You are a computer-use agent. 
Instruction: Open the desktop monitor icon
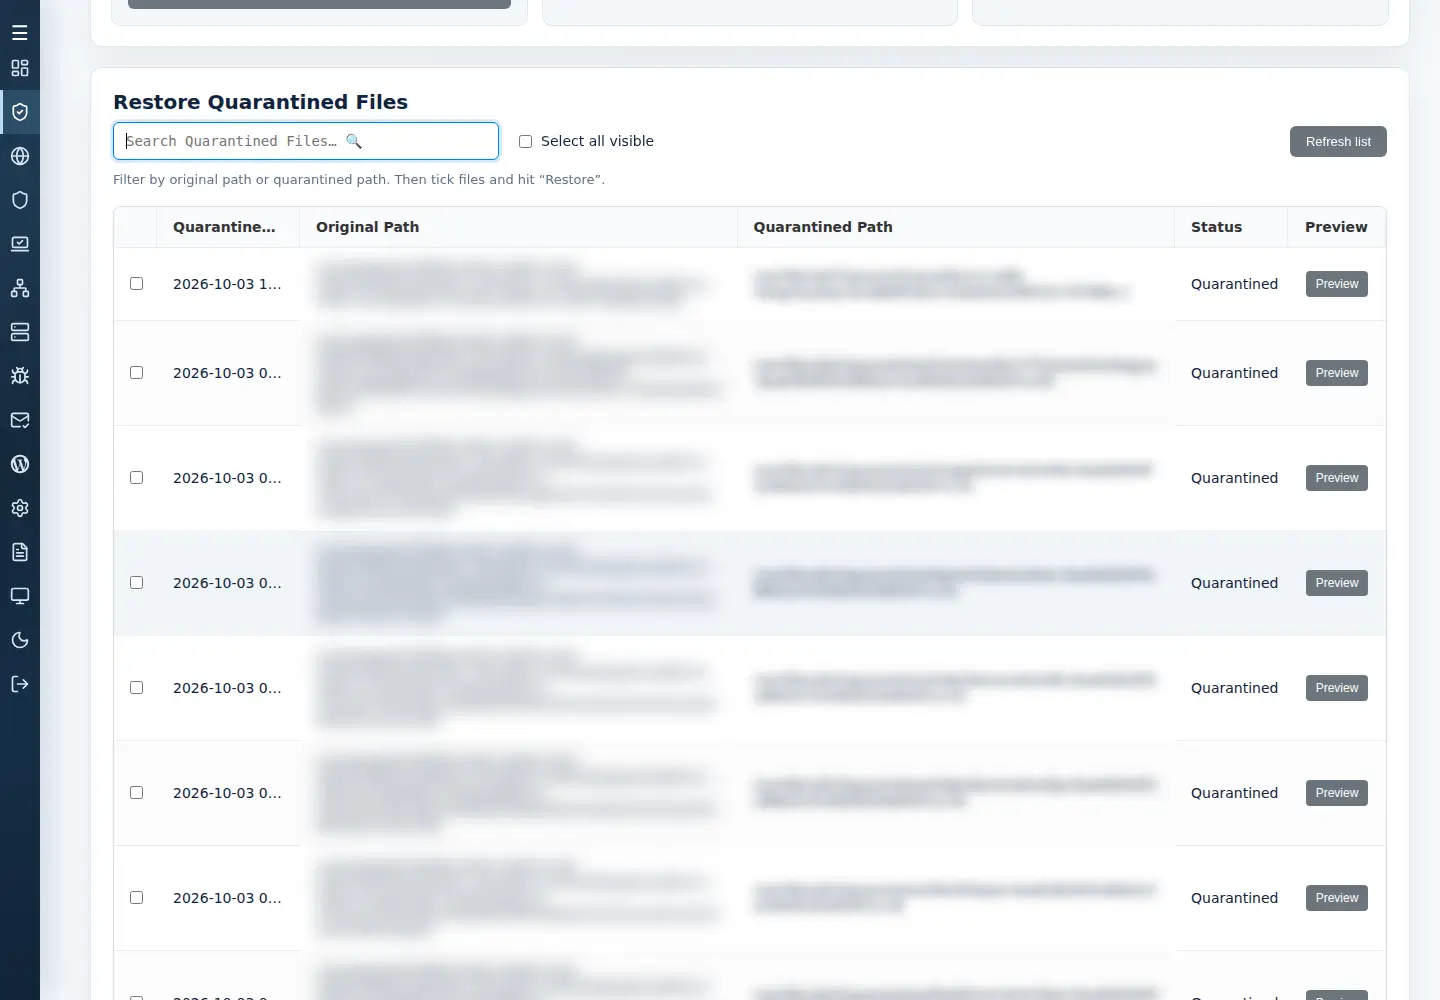click(20, 596)
